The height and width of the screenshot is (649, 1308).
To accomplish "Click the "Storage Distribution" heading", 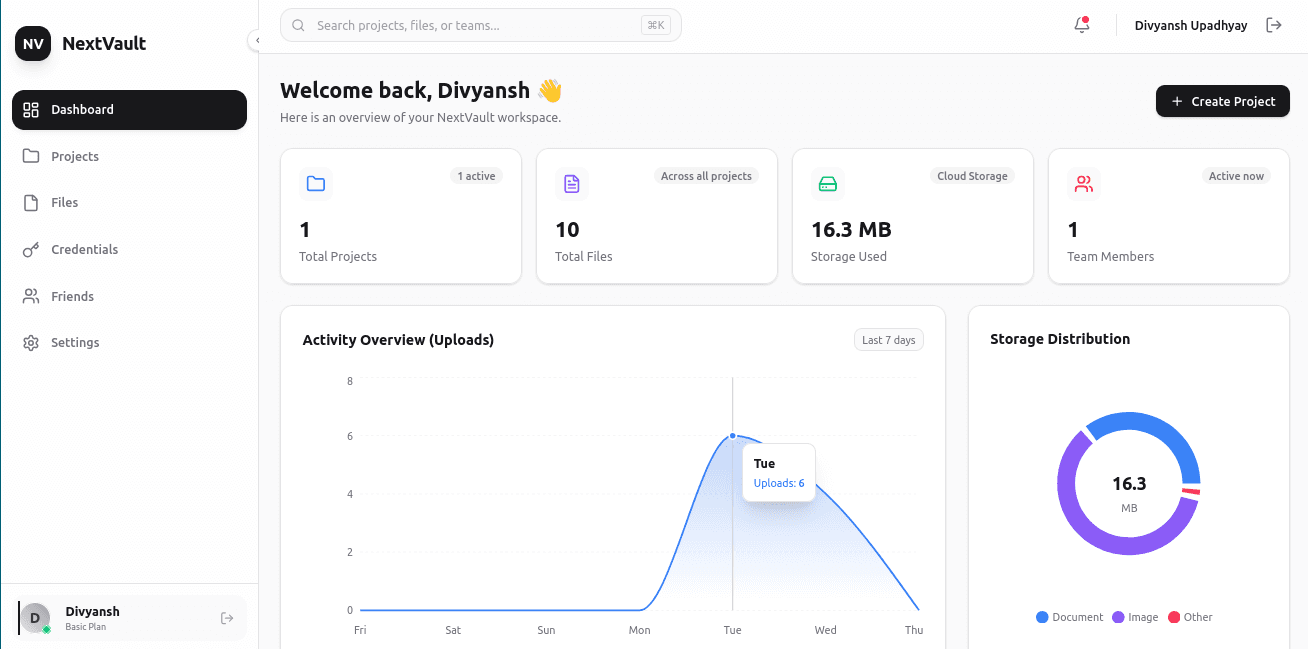I will pyautogui.click(x=1060, y=339).
